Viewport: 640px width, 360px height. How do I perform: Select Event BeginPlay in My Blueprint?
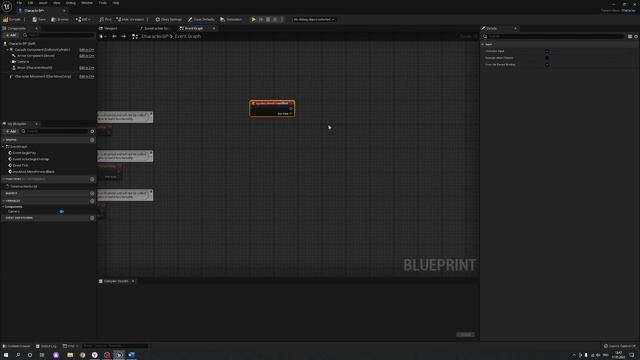click(x=24, y=153)
